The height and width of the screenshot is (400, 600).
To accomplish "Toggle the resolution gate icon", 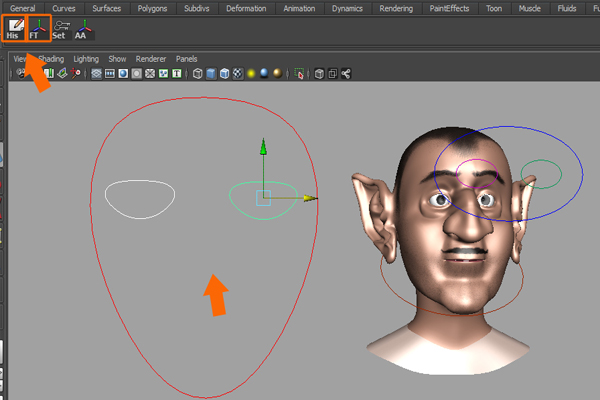I will [x=123, y=74].
